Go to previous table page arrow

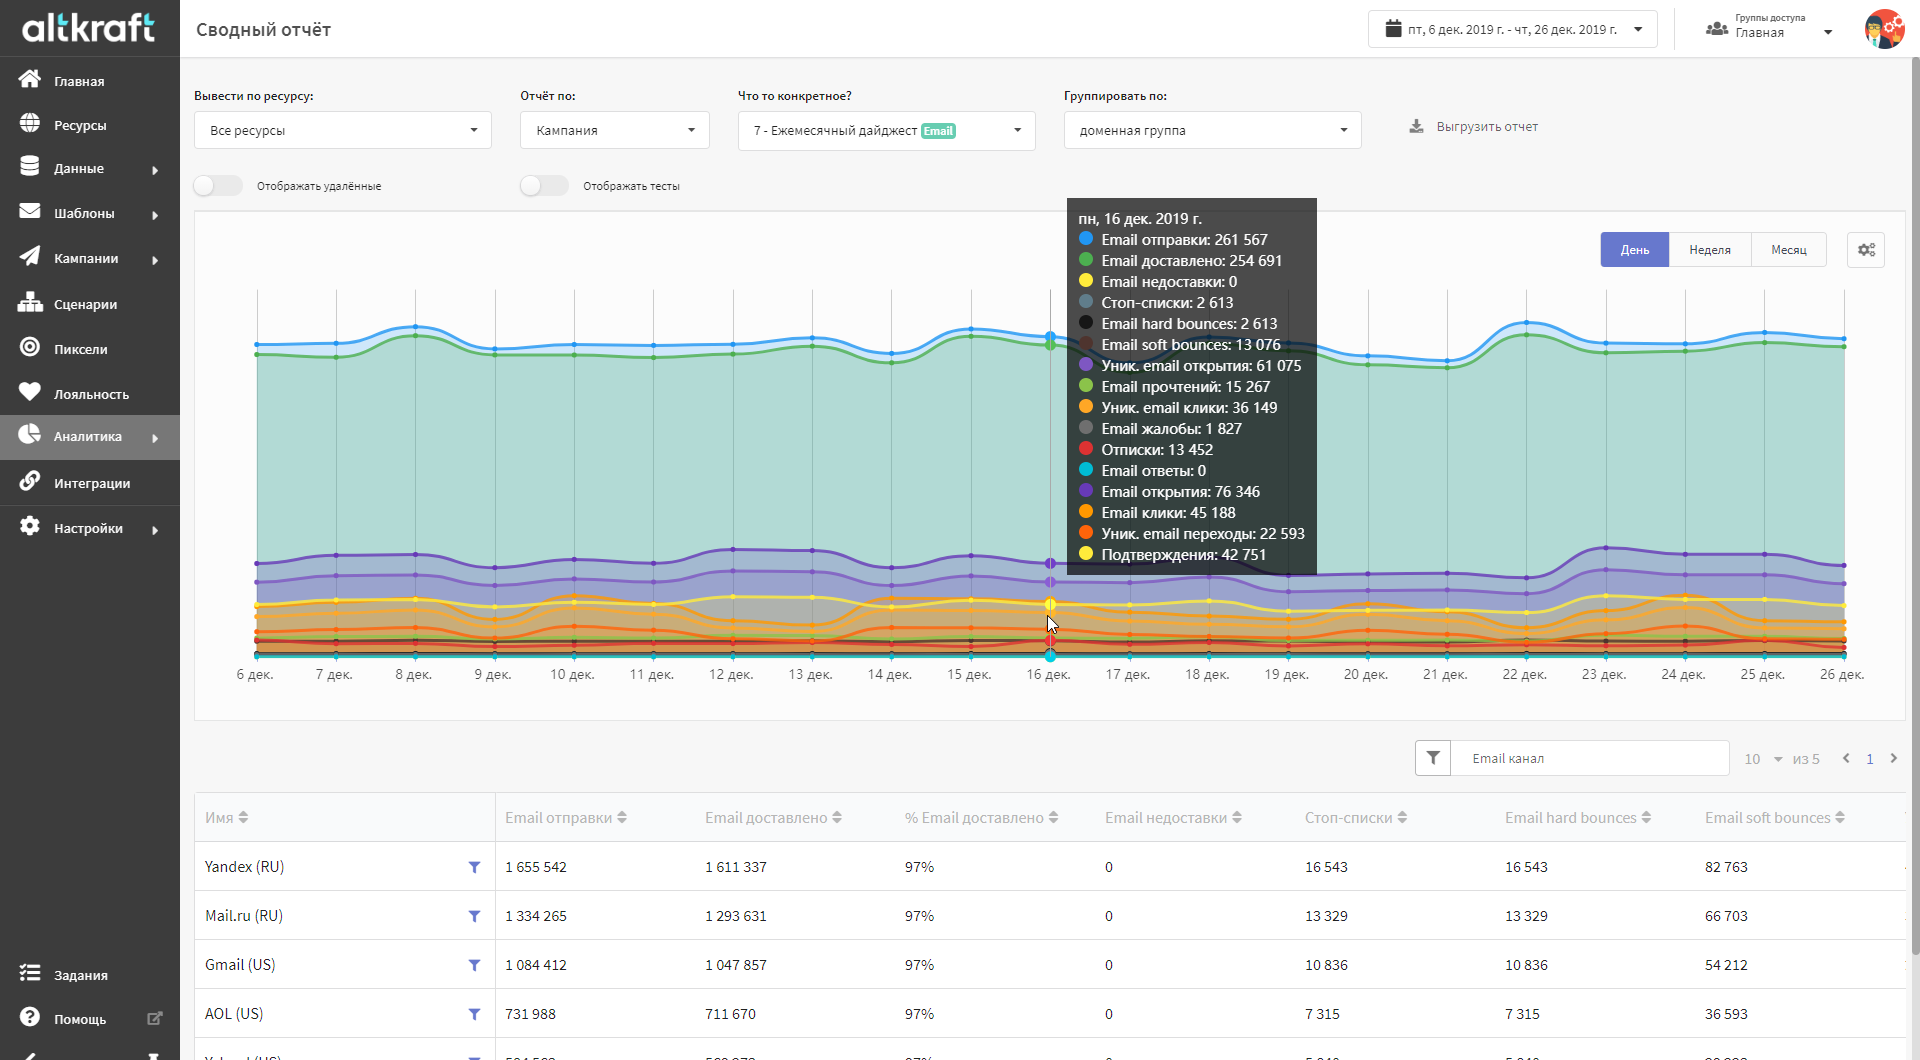click(x=1846, y=758)
